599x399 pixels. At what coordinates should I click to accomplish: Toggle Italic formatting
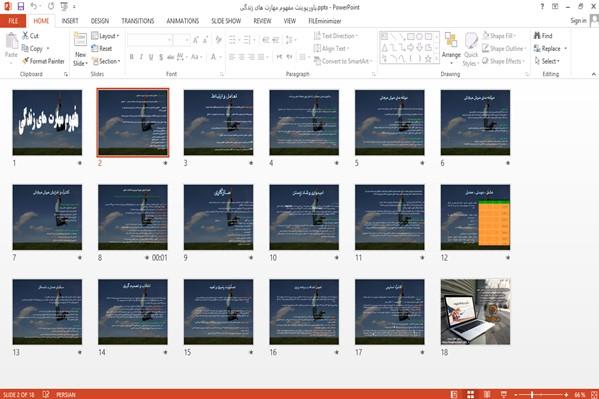click(141, 57)
